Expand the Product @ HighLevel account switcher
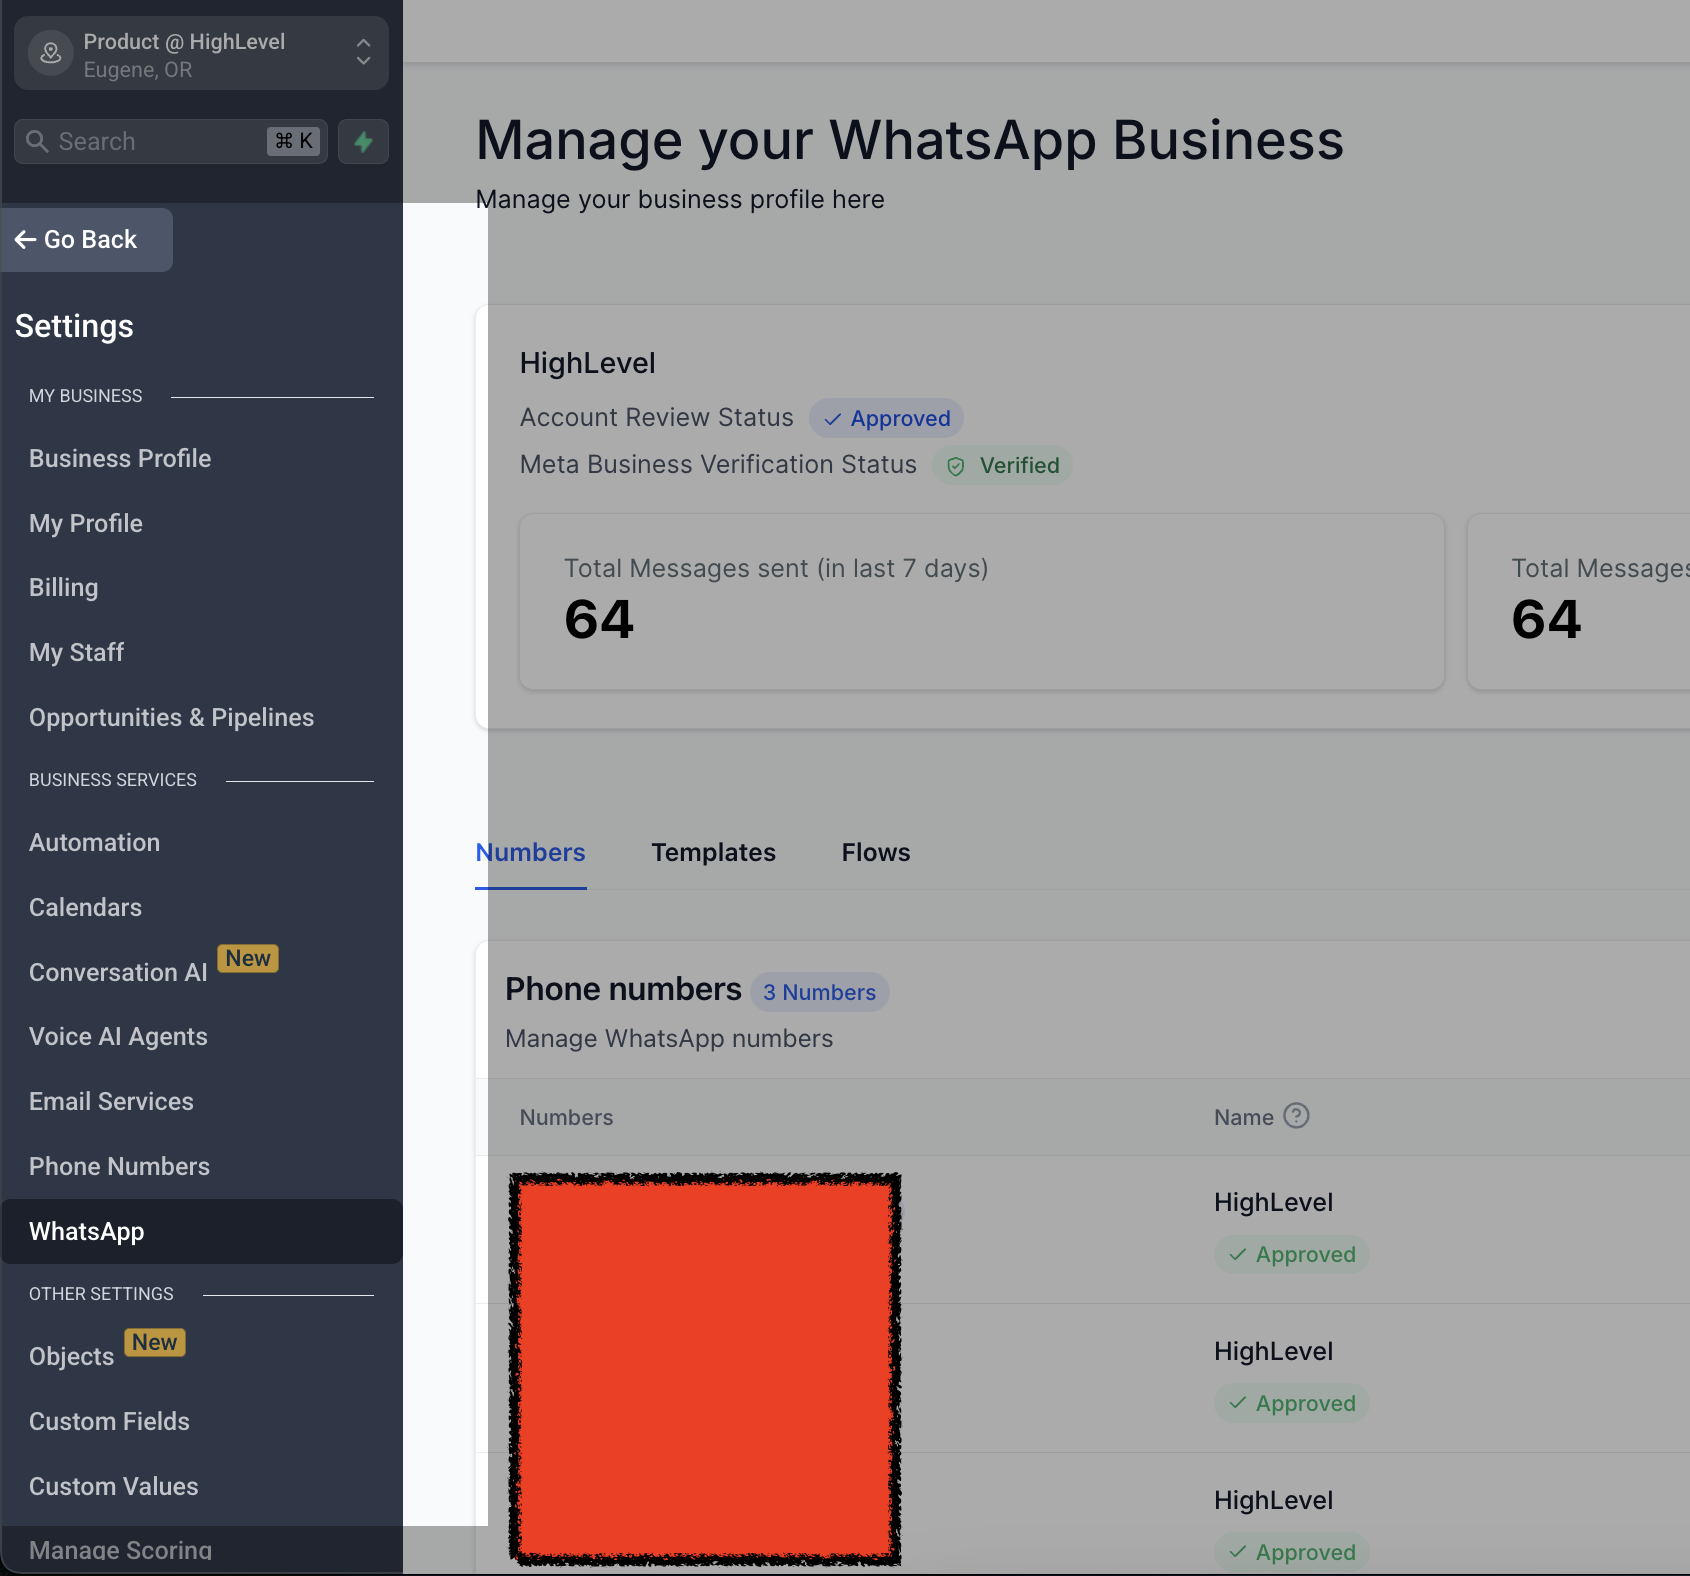This screenshot has width=1690, height=1576. (201, 54)
